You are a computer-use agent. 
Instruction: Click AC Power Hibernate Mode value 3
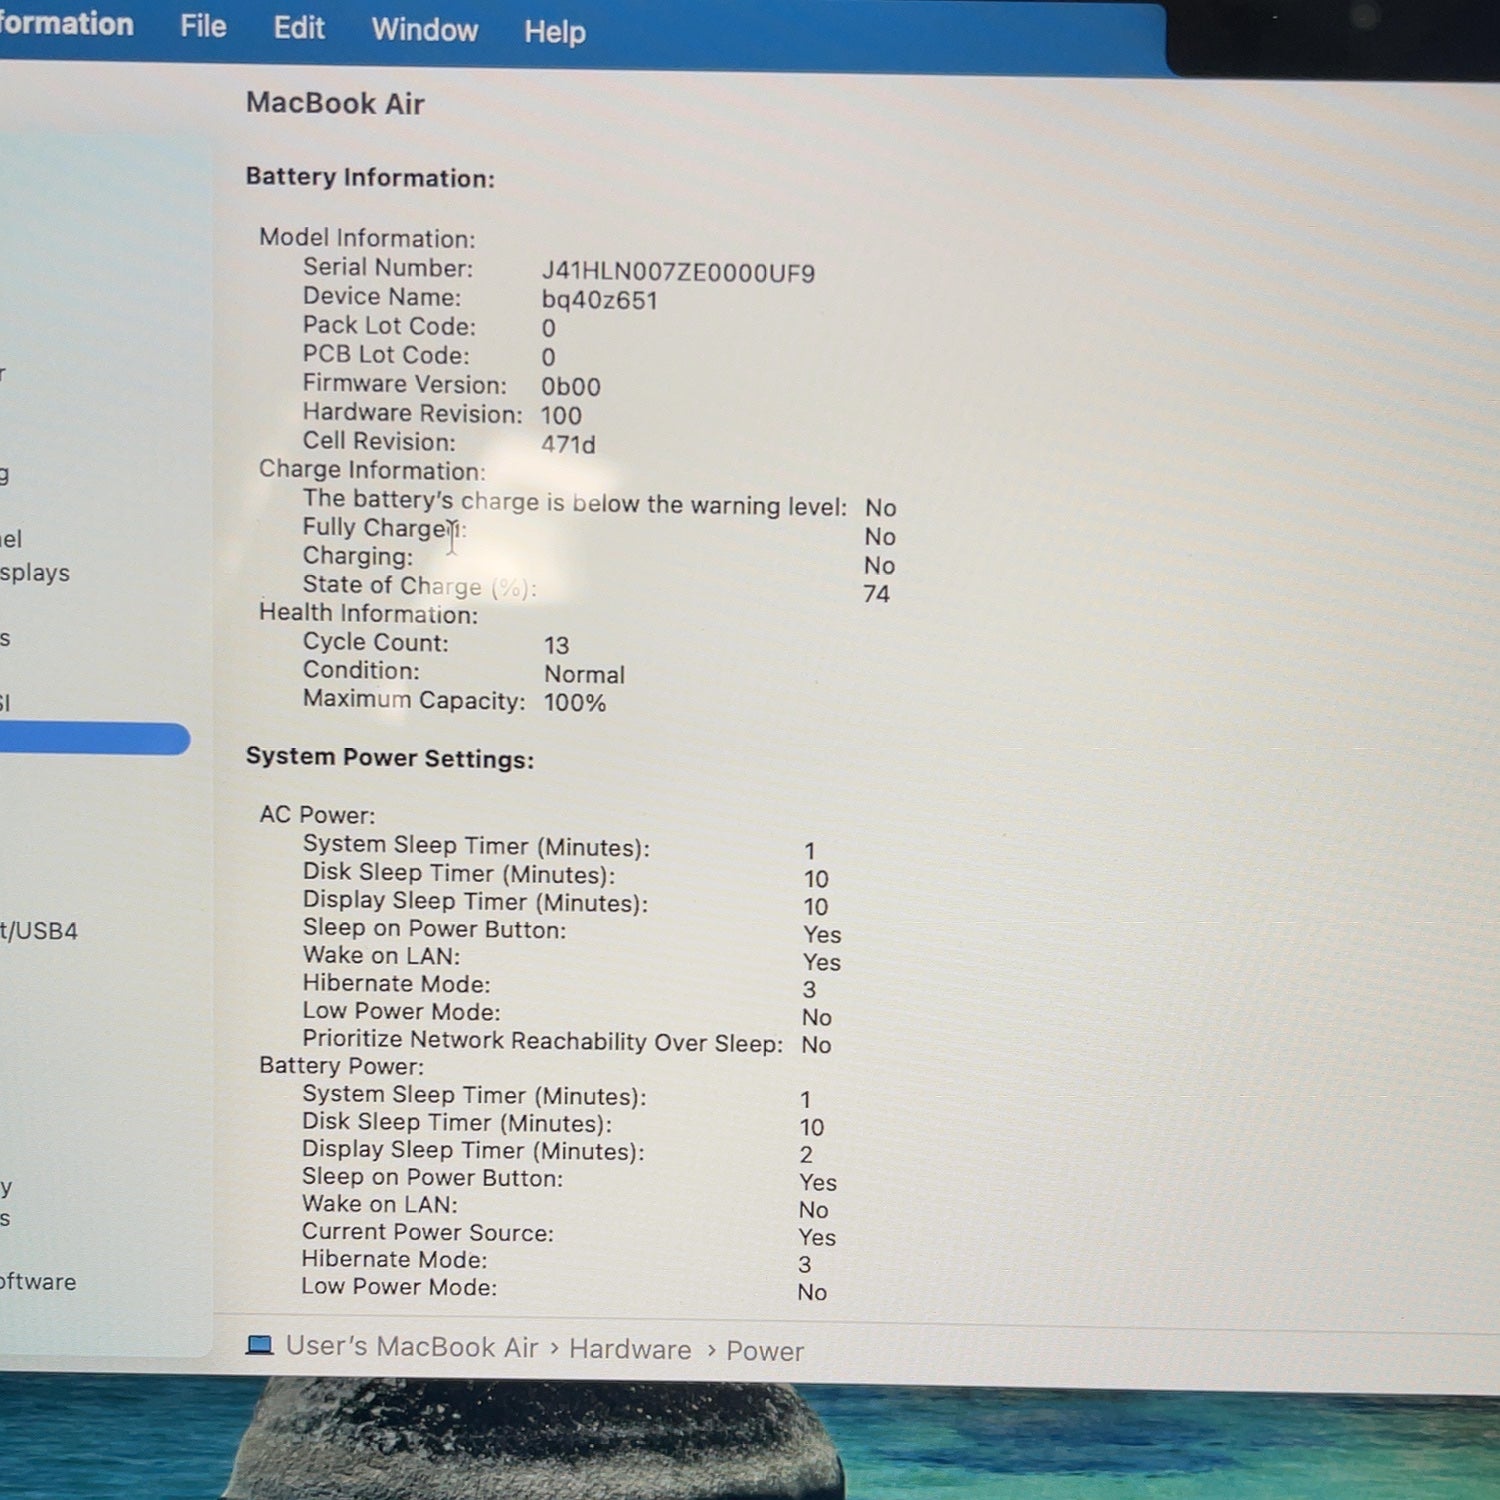[x=809, y=990]
